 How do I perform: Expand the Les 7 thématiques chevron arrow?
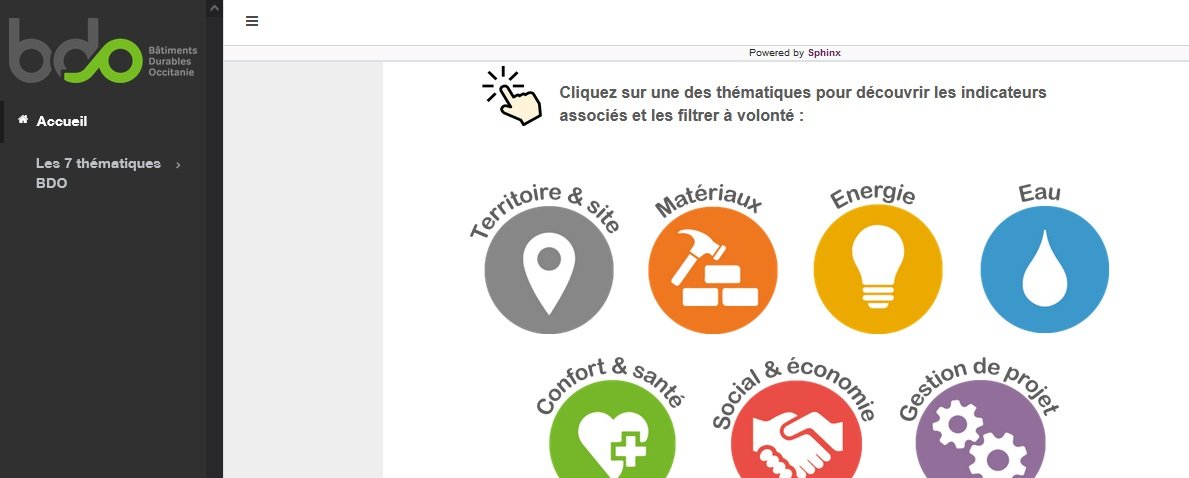tap(178, 165)
